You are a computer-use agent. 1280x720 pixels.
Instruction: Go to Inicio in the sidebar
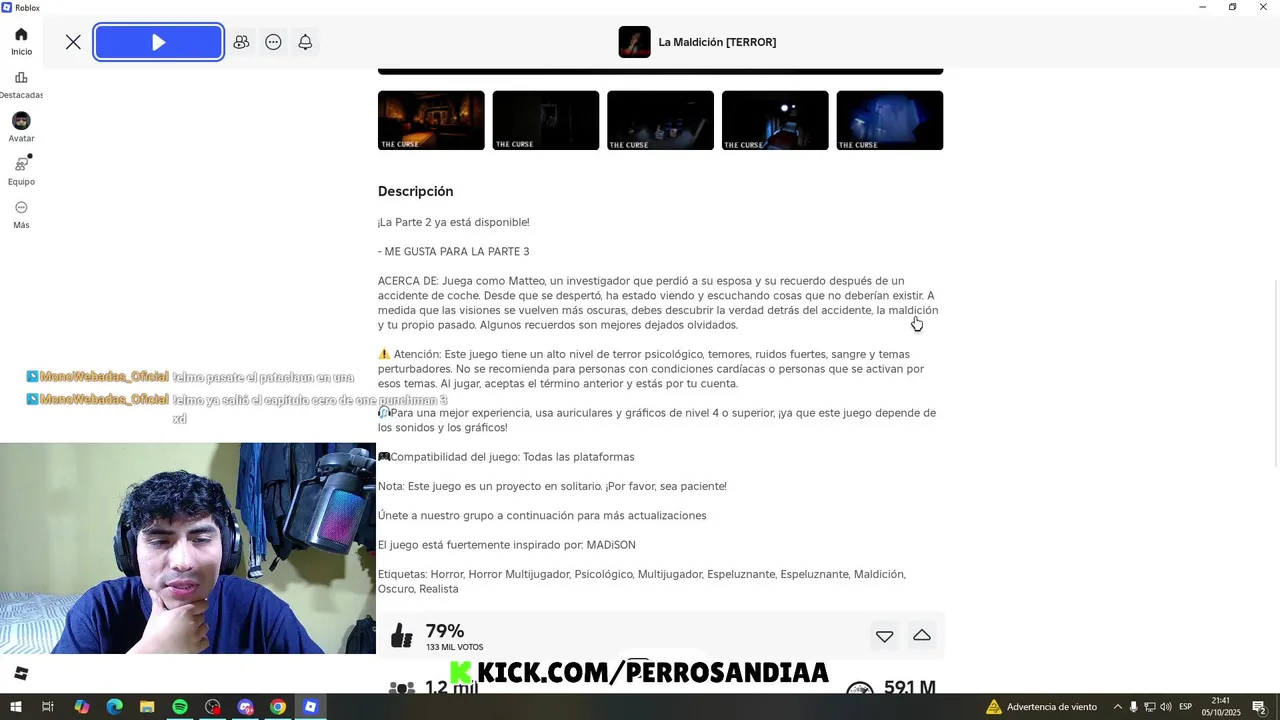(21, 41)
